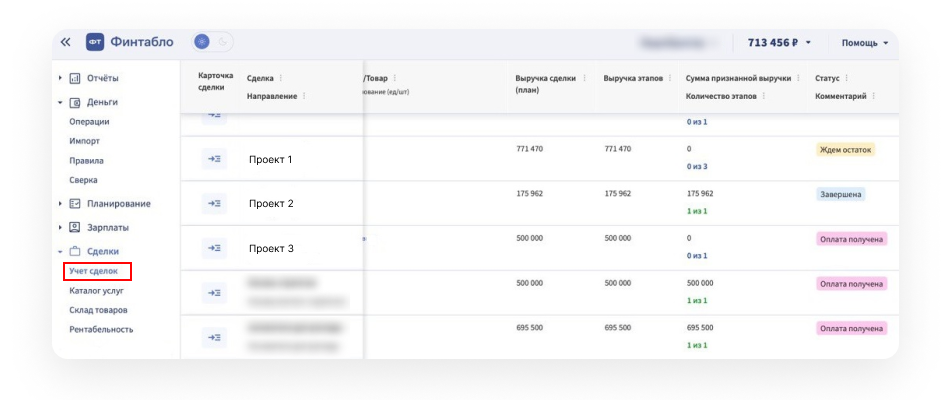Open deal card for Проект 1
Screen dimensions: 950x400
(x=215, y=159)
